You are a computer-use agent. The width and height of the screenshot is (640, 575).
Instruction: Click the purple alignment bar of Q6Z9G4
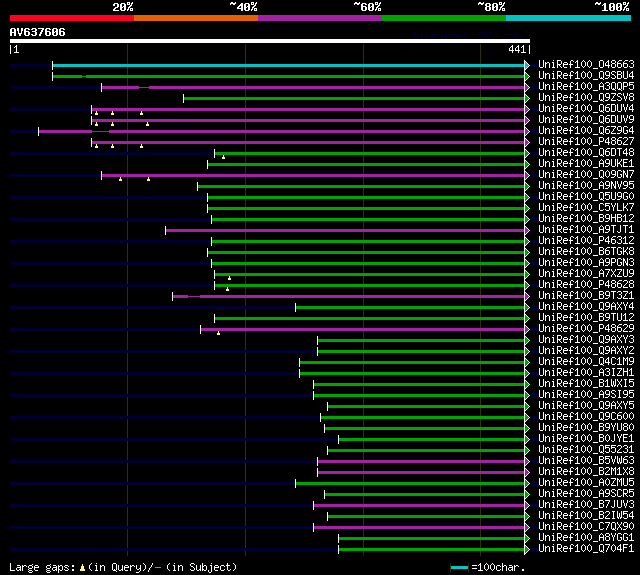point(282,131)
